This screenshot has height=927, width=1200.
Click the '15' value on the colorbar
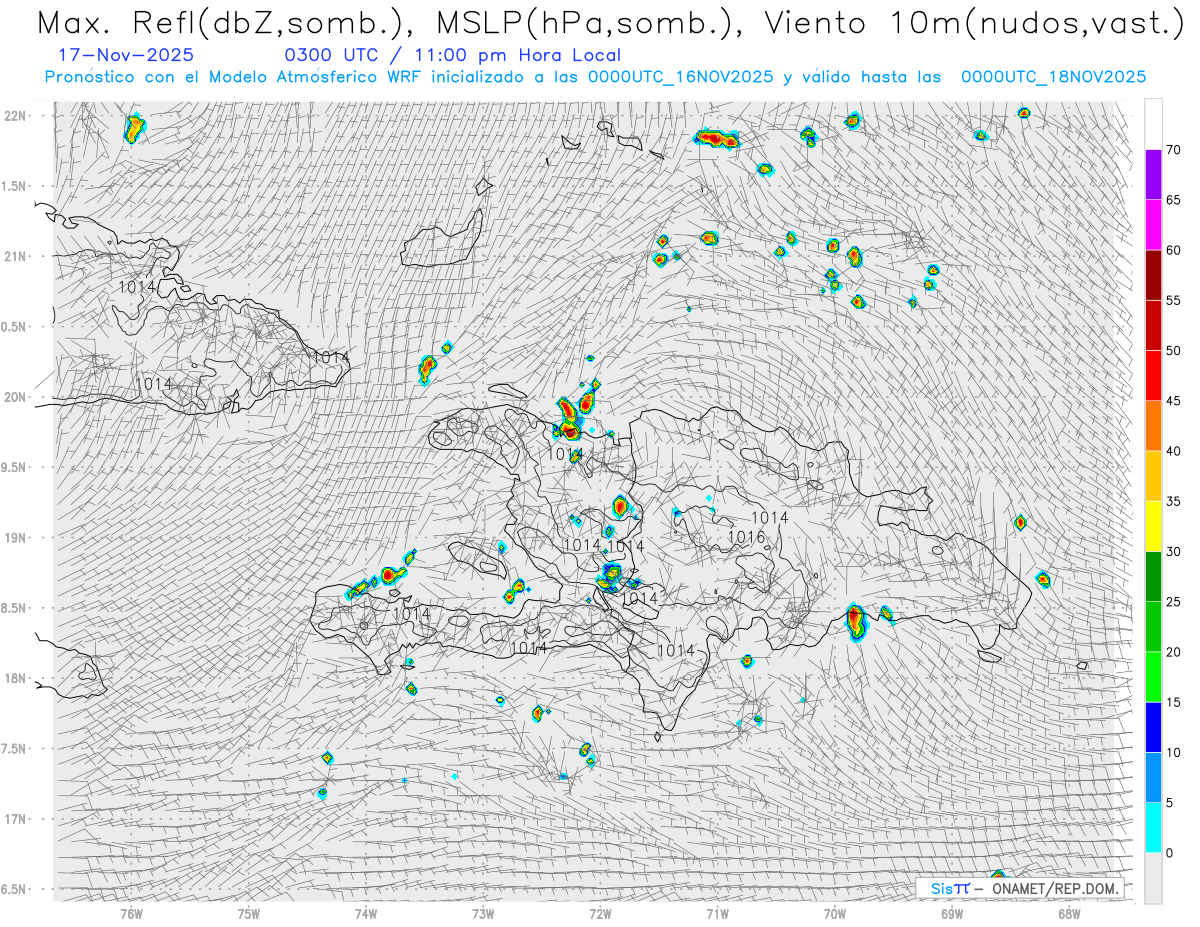click(1173, 702)
